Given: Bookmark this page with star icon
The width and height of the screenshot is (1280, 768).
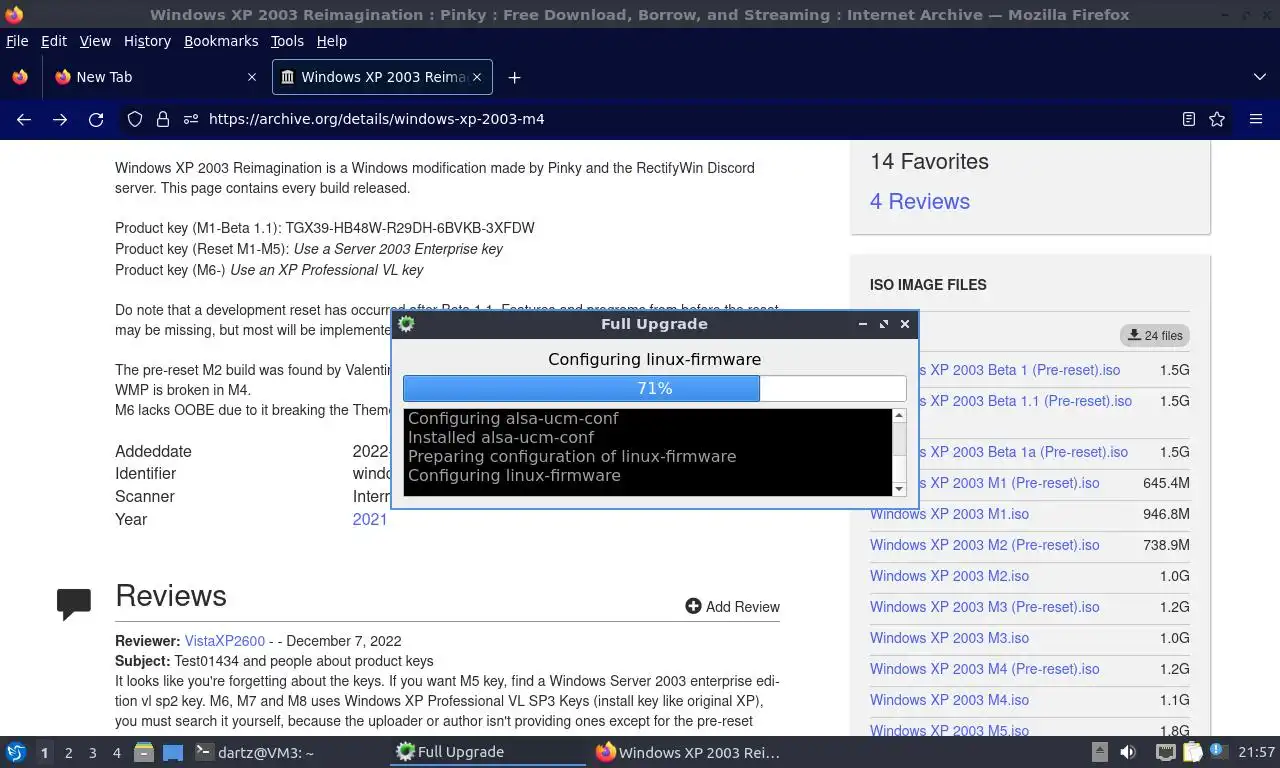Looking at the screenshot, I should click(x=1217, y=119).
